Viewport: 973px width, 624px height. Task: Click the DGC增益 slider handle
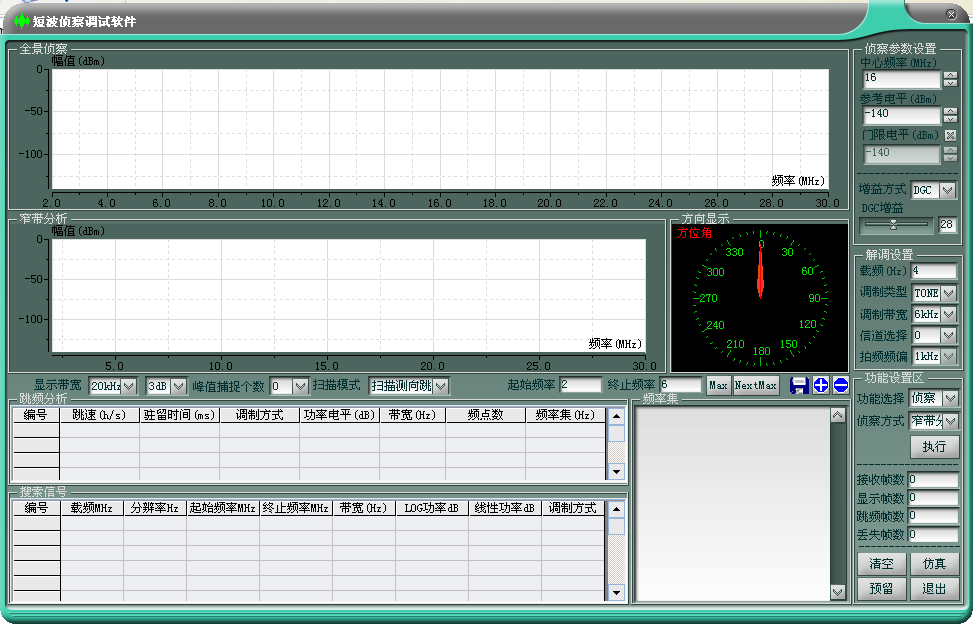tap(894, 225)
